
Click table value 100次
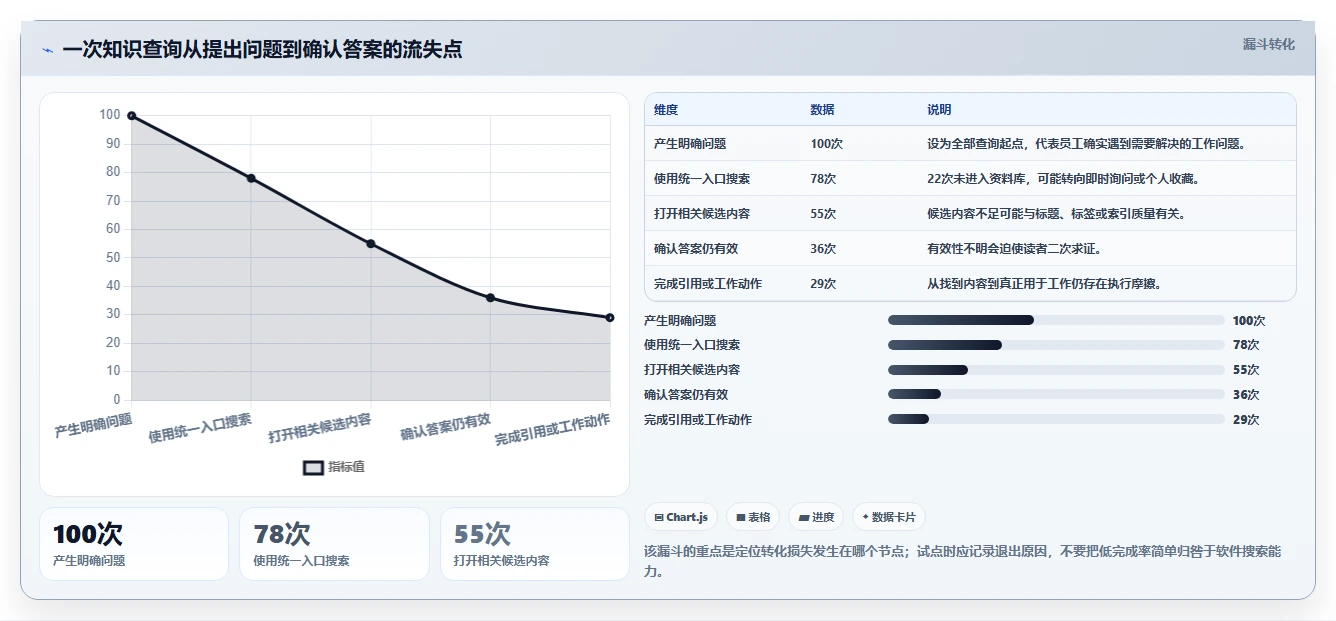click(x=827, y=144)
